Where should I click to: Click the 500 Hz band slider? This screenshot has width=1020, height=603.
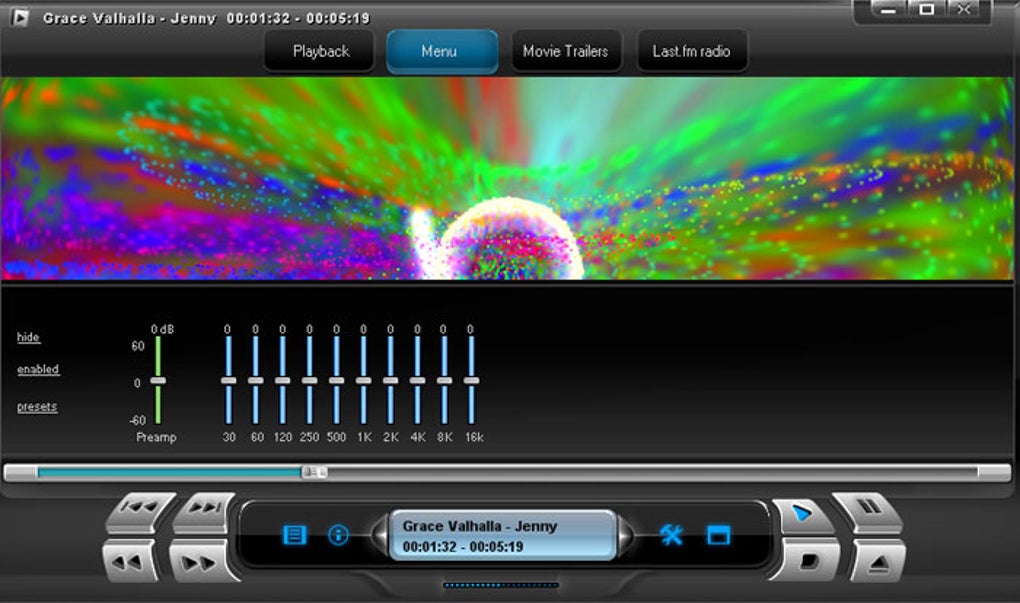pyautogui.click(x=336, y=381)
